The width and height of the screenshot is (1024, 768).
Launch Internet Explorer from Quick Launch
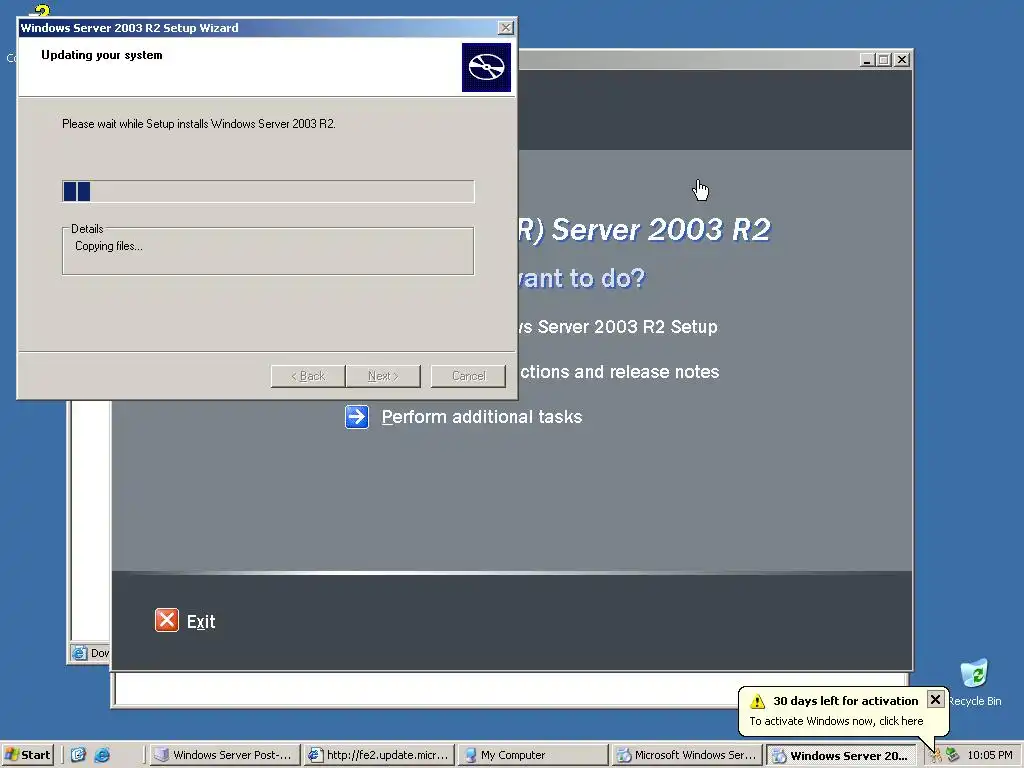[x=102, y=755]
